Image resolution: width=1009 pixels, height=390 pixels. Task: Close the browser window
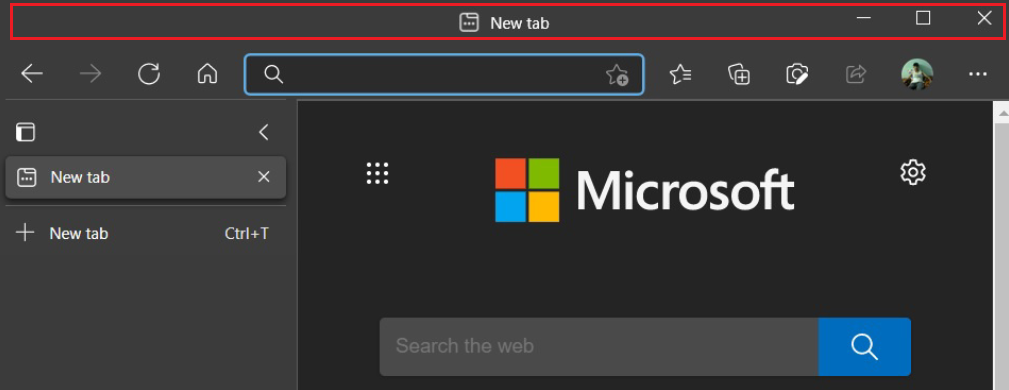click(984, 19)
